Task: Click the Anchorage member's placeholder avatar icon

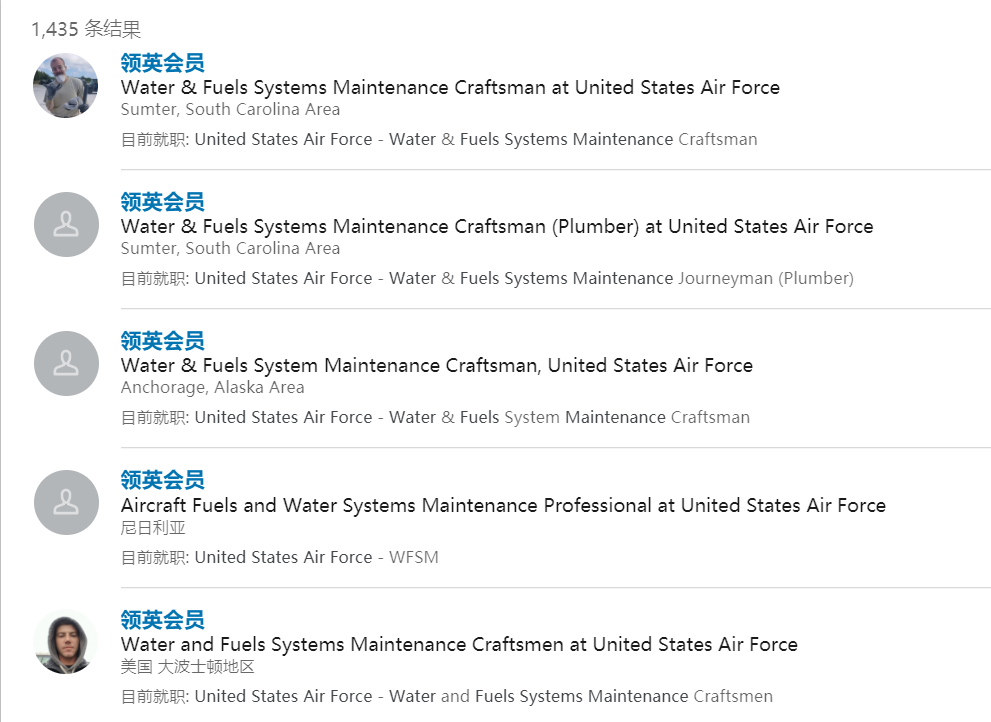Action: 66,364
